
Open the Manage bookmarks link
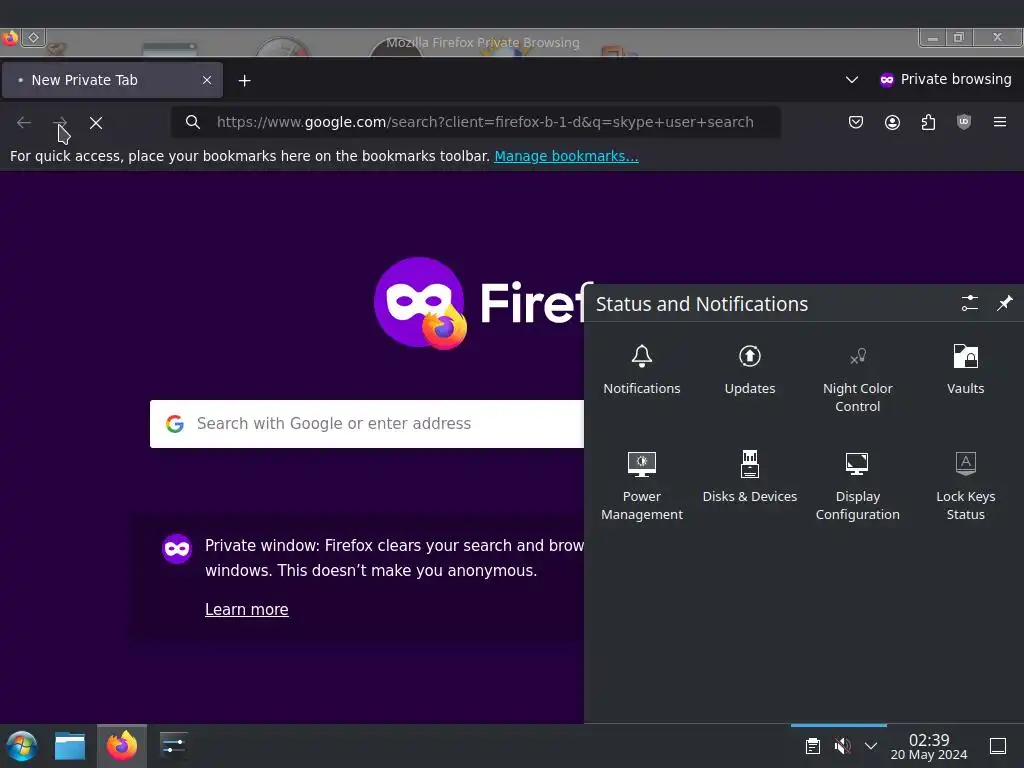pos(566,156)
